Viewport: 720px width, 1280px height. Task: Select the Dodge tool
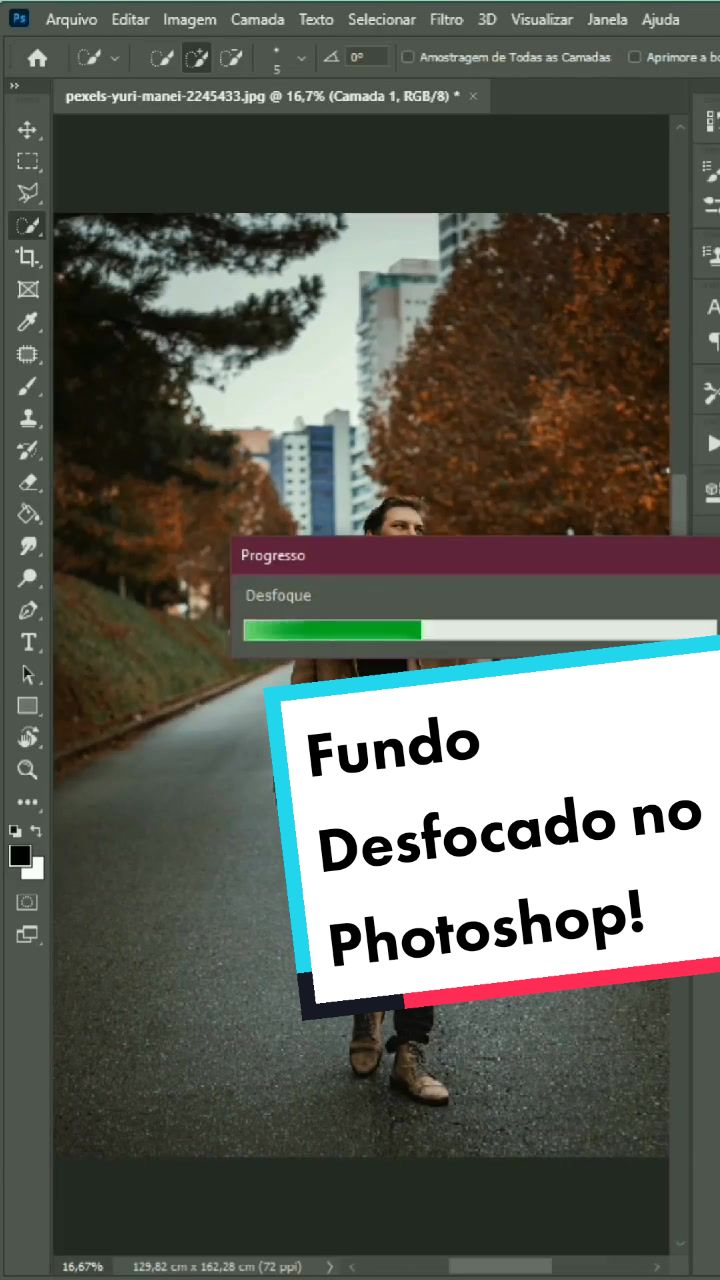27,578
